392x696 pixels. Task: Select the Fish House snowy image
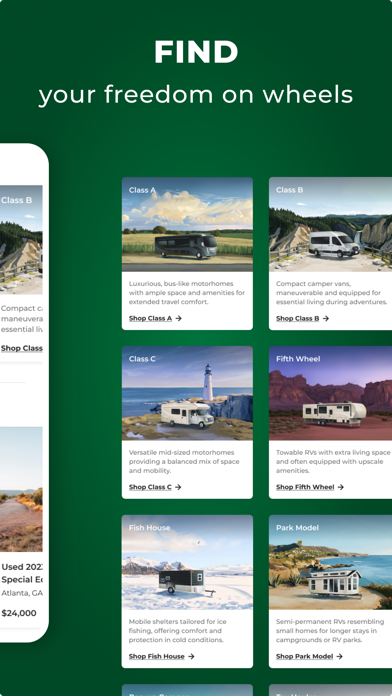(187, 562)
